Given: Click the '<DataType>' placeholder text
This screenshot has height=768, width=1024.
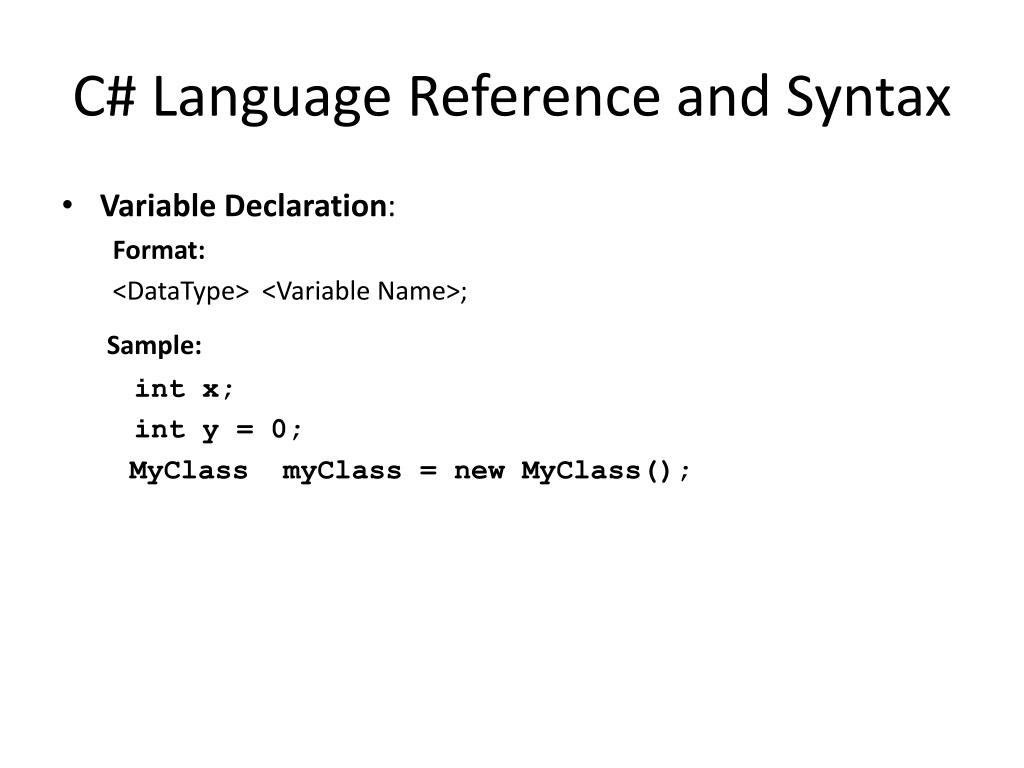Looking at the screenshot, I should (x=181, y=291).
